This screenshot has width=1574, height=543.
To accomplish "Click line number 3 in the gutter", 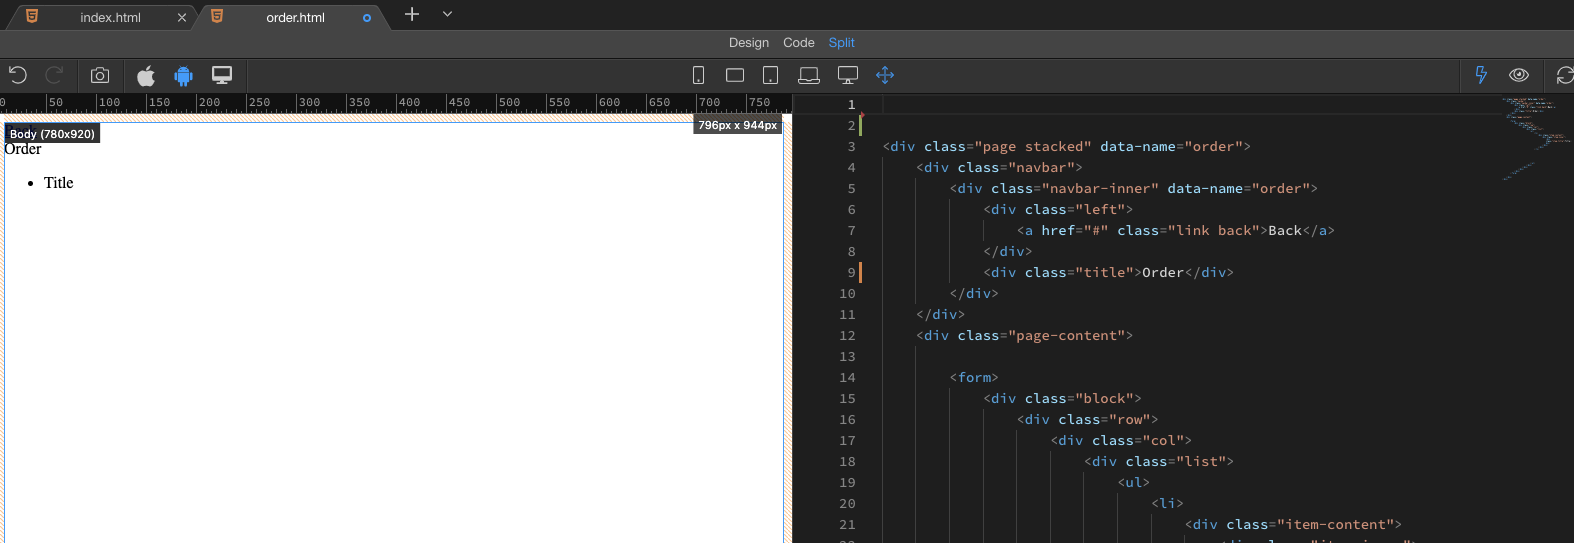I will 851,146.
